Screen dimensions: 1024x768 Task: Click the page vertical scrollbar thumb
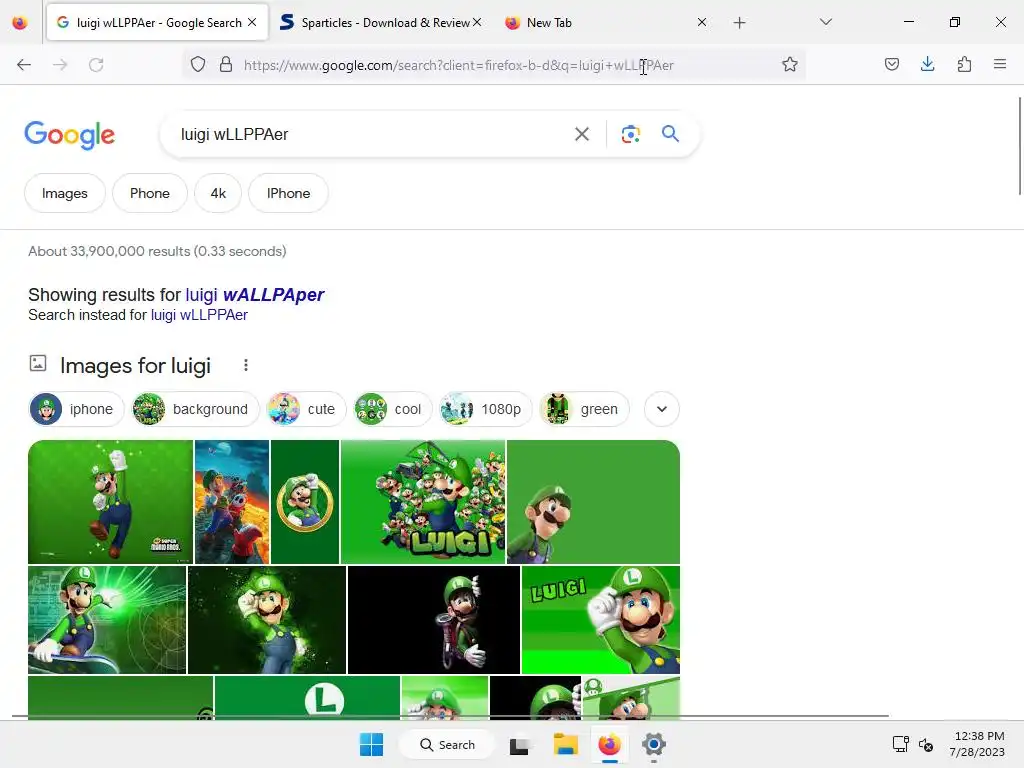[1019, 145]
